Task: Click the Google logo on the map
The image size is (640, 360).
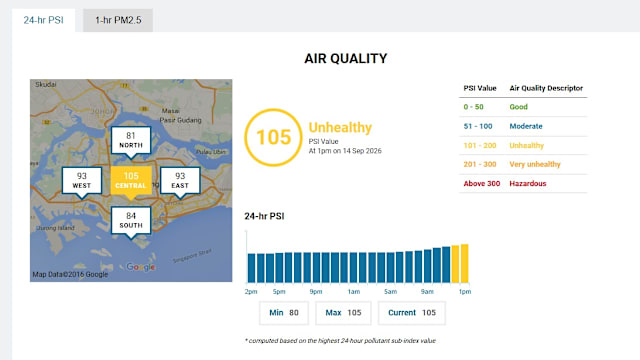Action: [x=140, y=267]
